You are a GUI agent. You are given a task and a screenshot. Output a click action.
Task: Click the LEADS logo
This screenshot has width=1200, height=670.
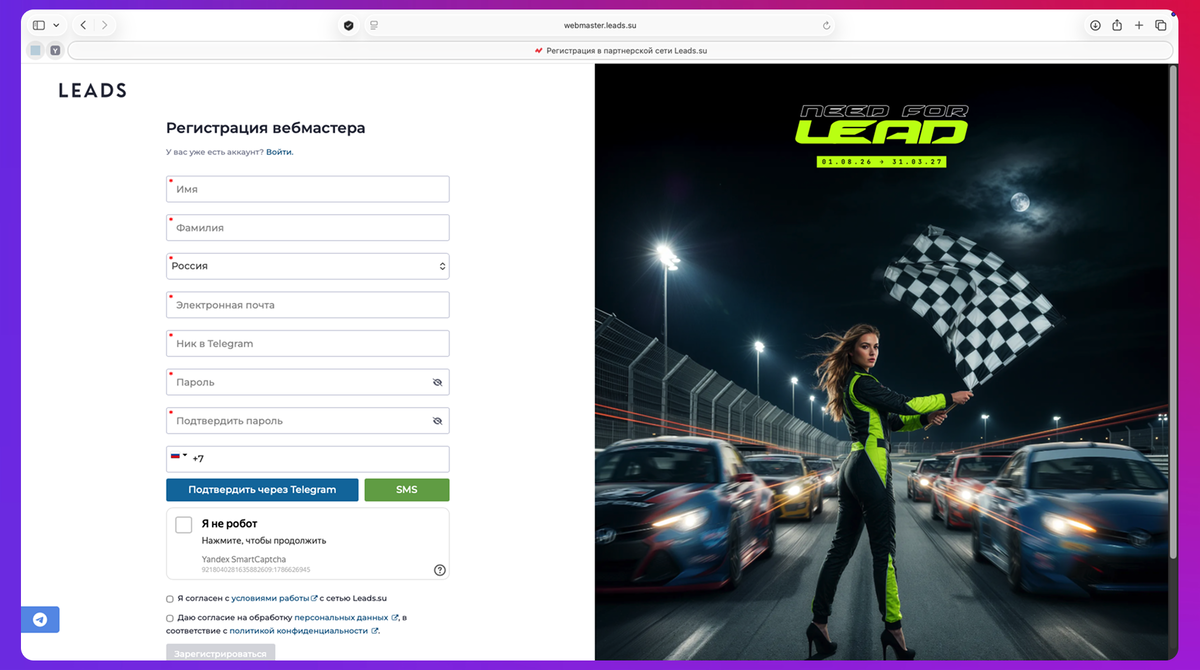pyautogui.click(x=92, y=90)
